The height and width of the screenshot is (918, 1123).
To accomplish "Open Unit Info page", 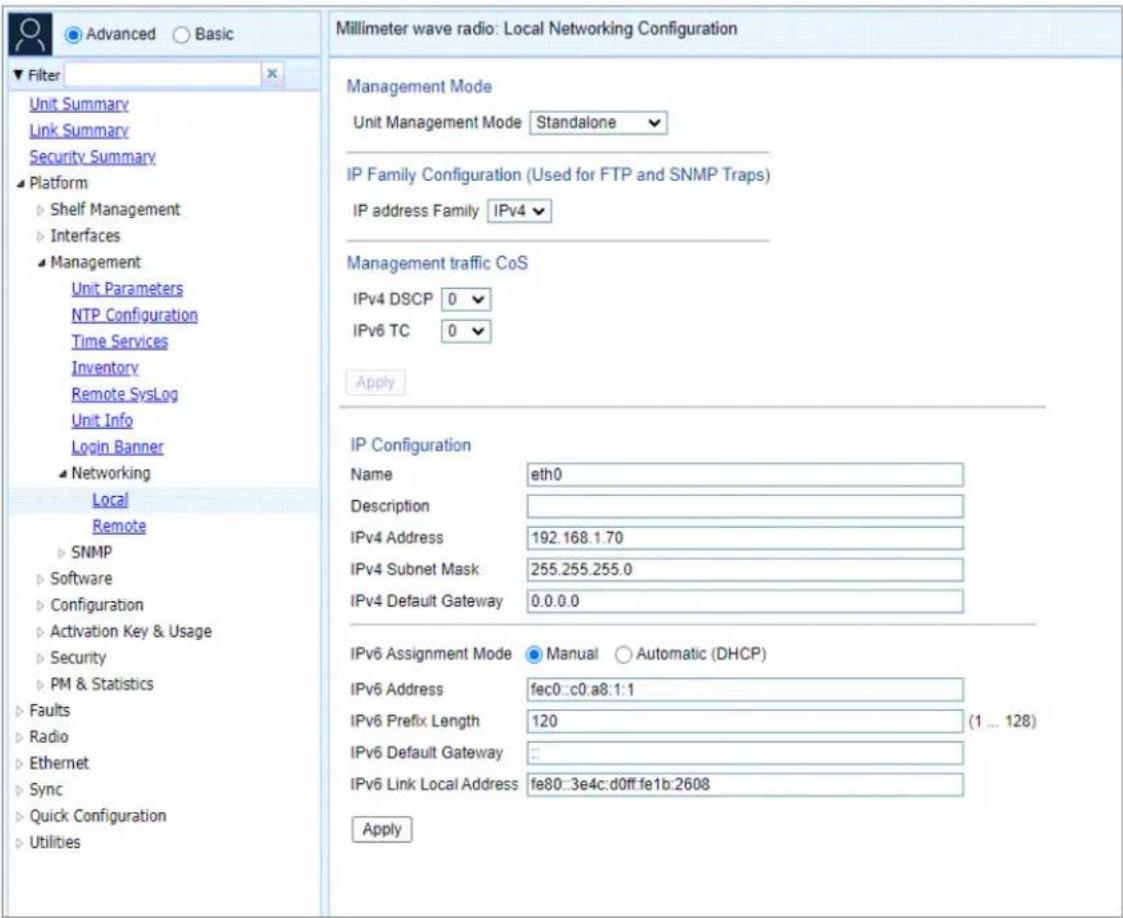I will coord(102,421).
